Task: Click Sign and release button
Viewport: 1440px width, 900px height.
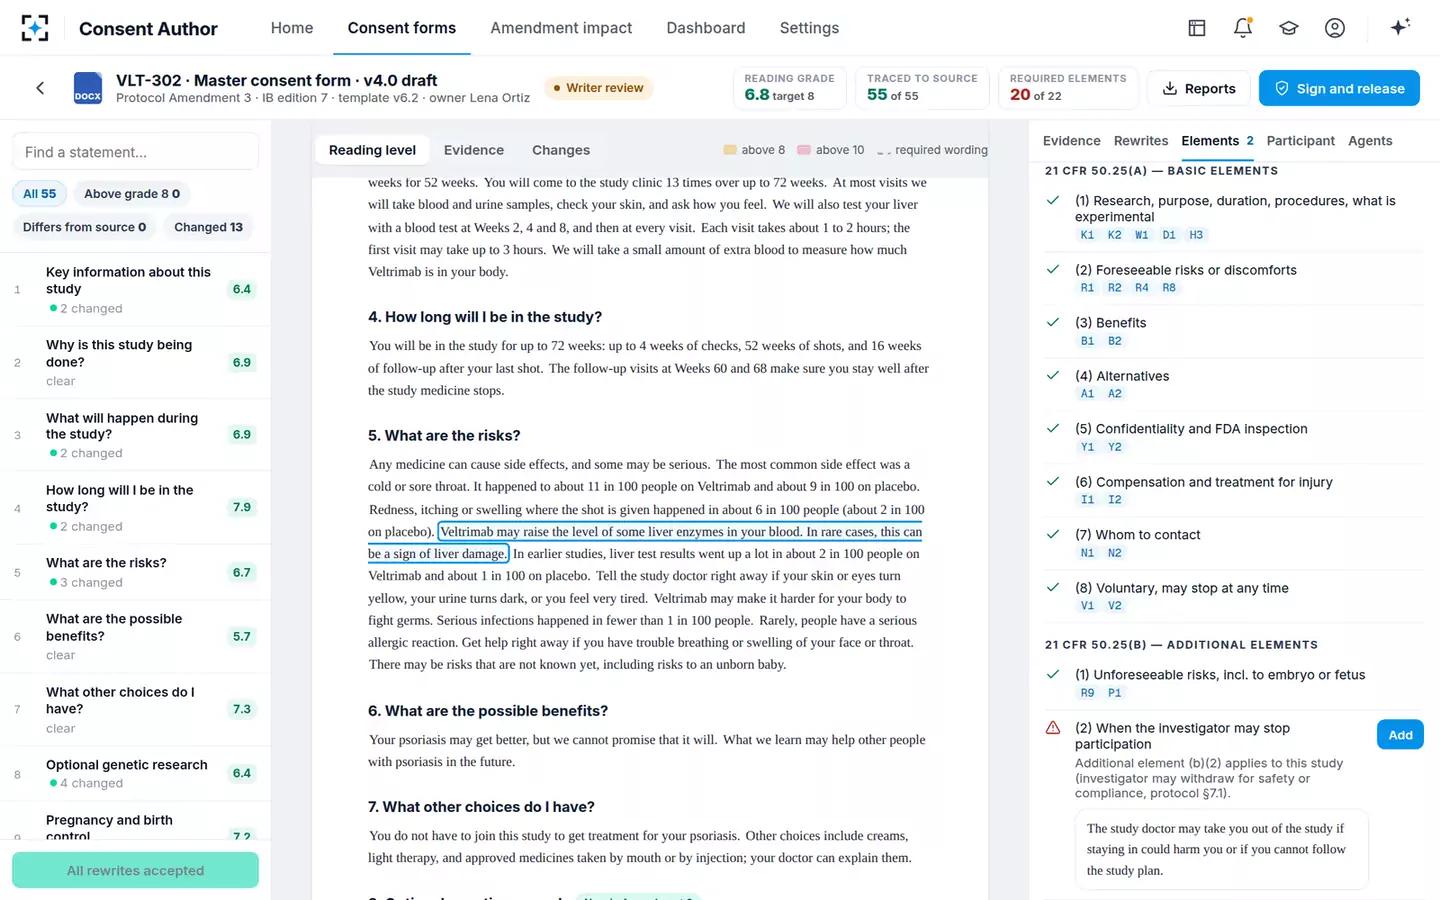Action: (x=1339, y=88)
